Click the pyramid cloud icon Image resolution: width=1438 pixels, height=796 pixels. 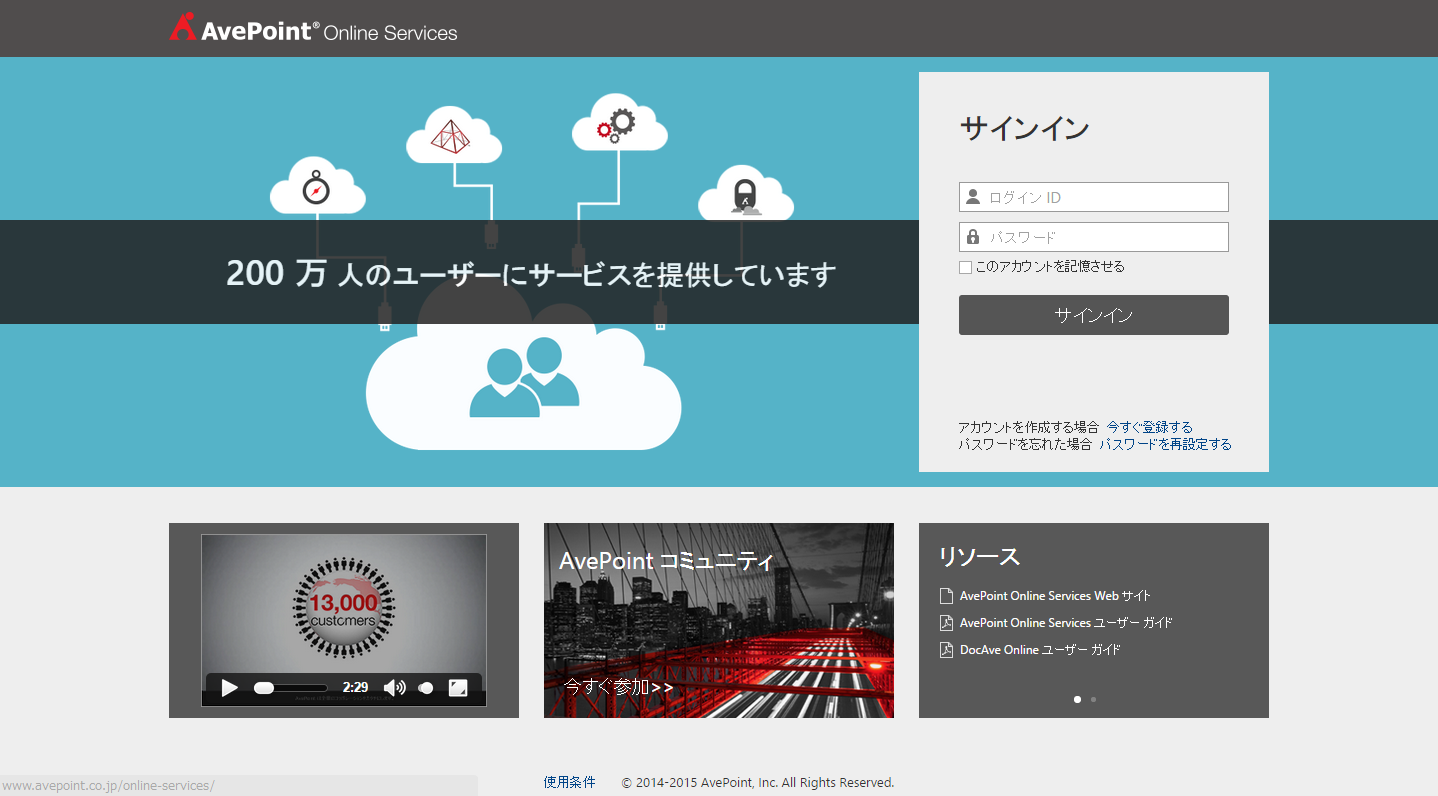(x=453, y=135)
